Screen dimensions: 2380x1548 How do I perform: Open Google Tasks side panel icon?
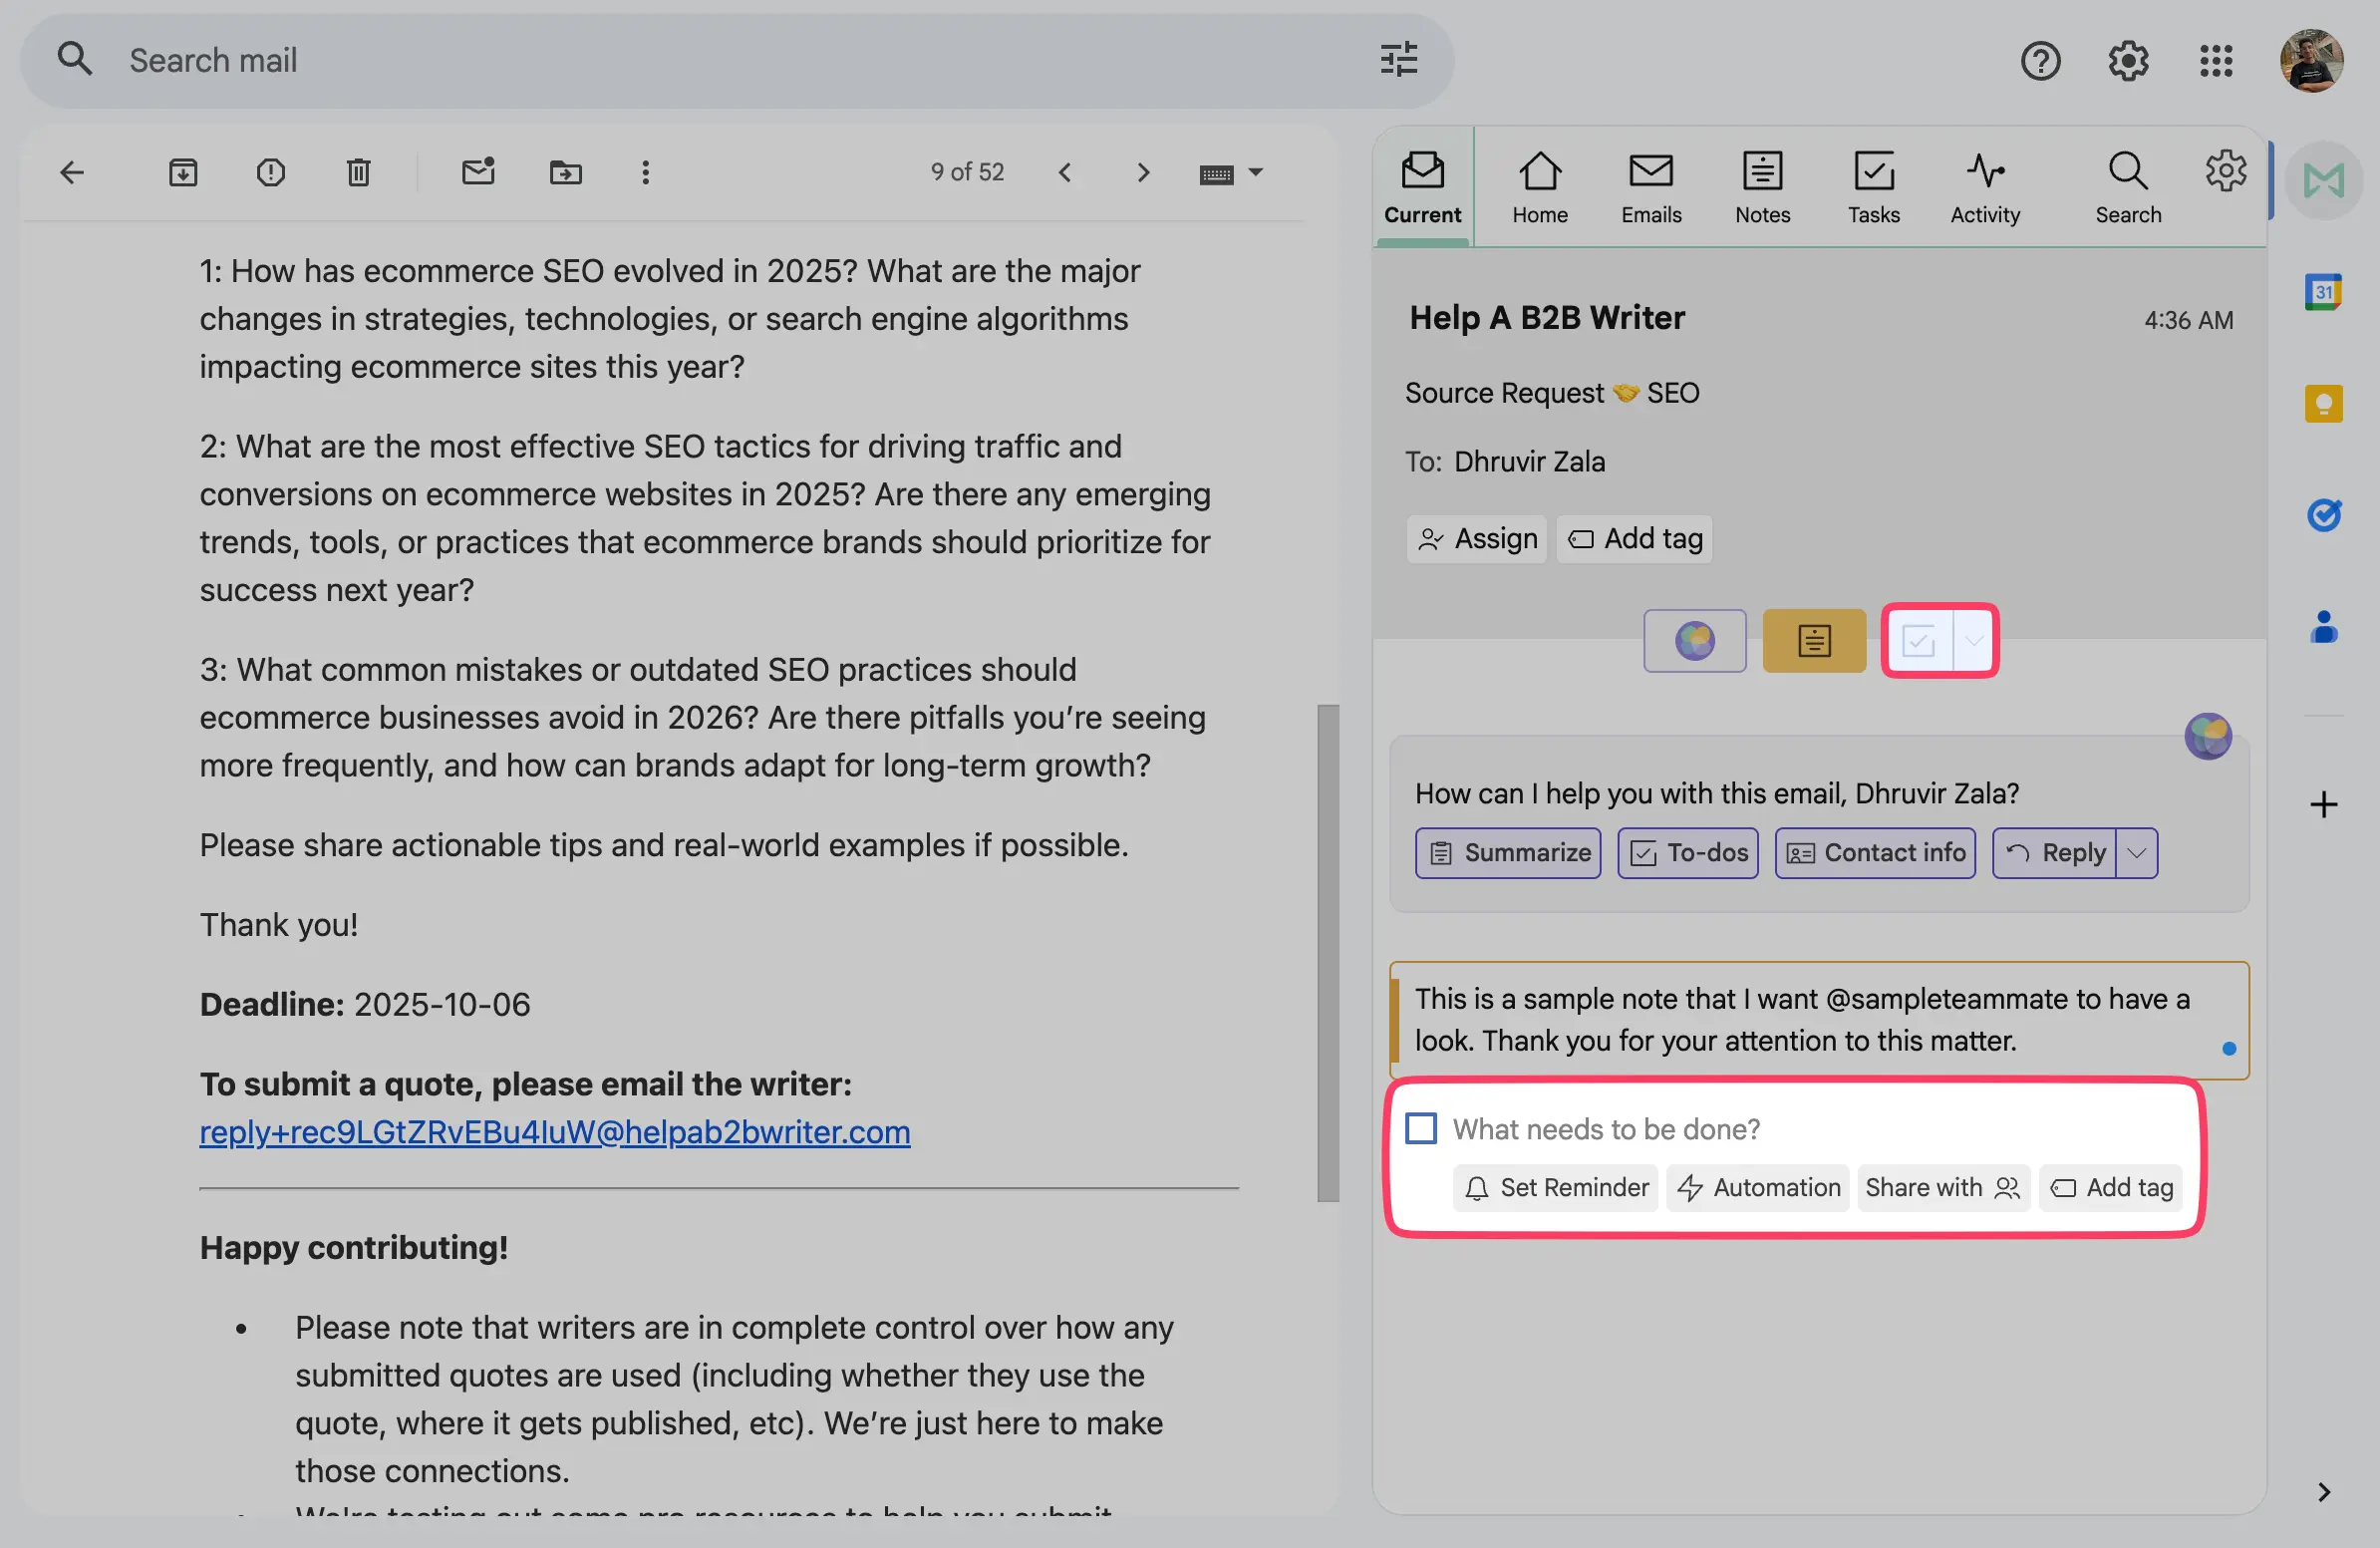click(x=2323, y=515)
